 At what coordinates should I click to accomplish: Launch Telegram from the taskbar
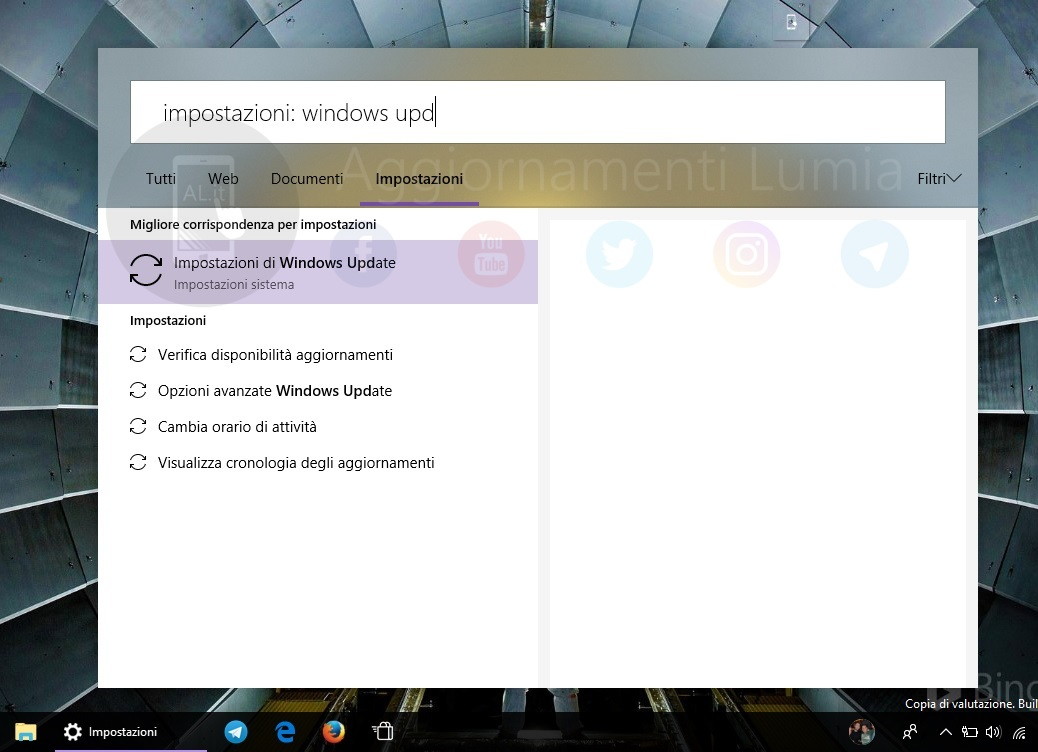pyautogui.click(x=236, y=731)
